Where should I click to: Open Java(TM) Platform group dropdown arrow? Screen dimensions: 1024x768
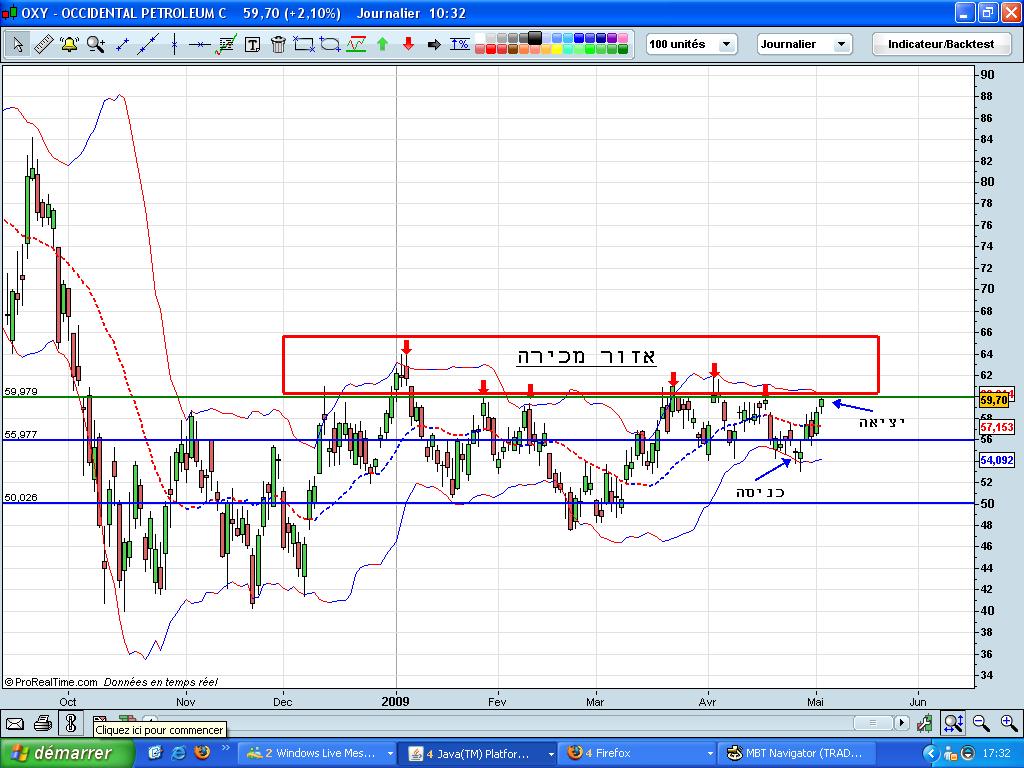[552, 754]
